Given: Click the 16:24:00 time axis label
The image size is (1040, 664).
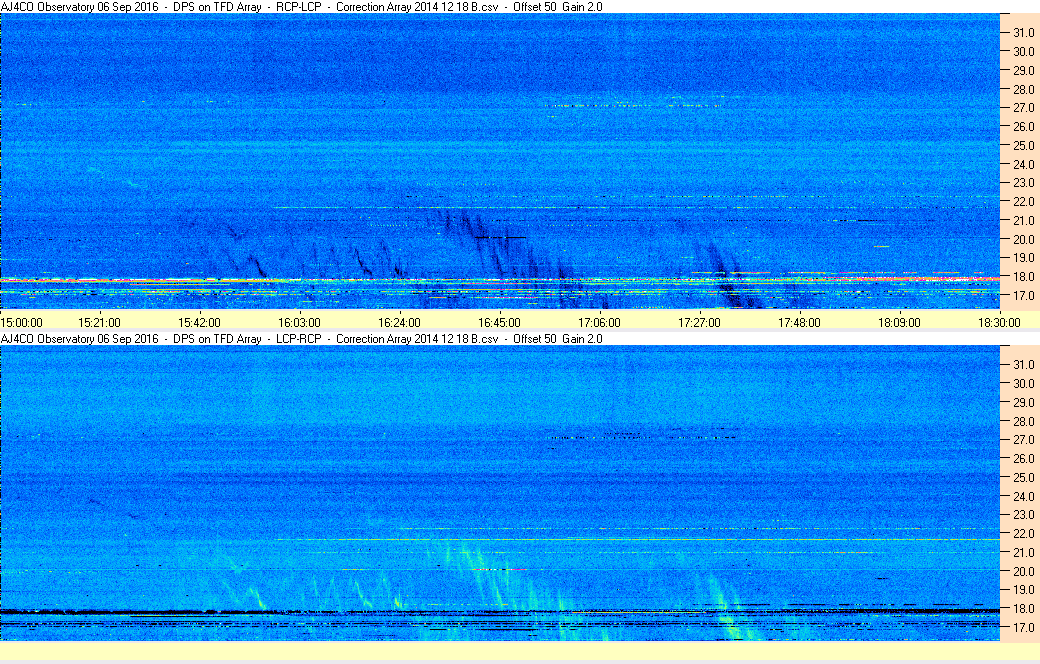Looking at the screenshot, I should [x=399, y=322].
